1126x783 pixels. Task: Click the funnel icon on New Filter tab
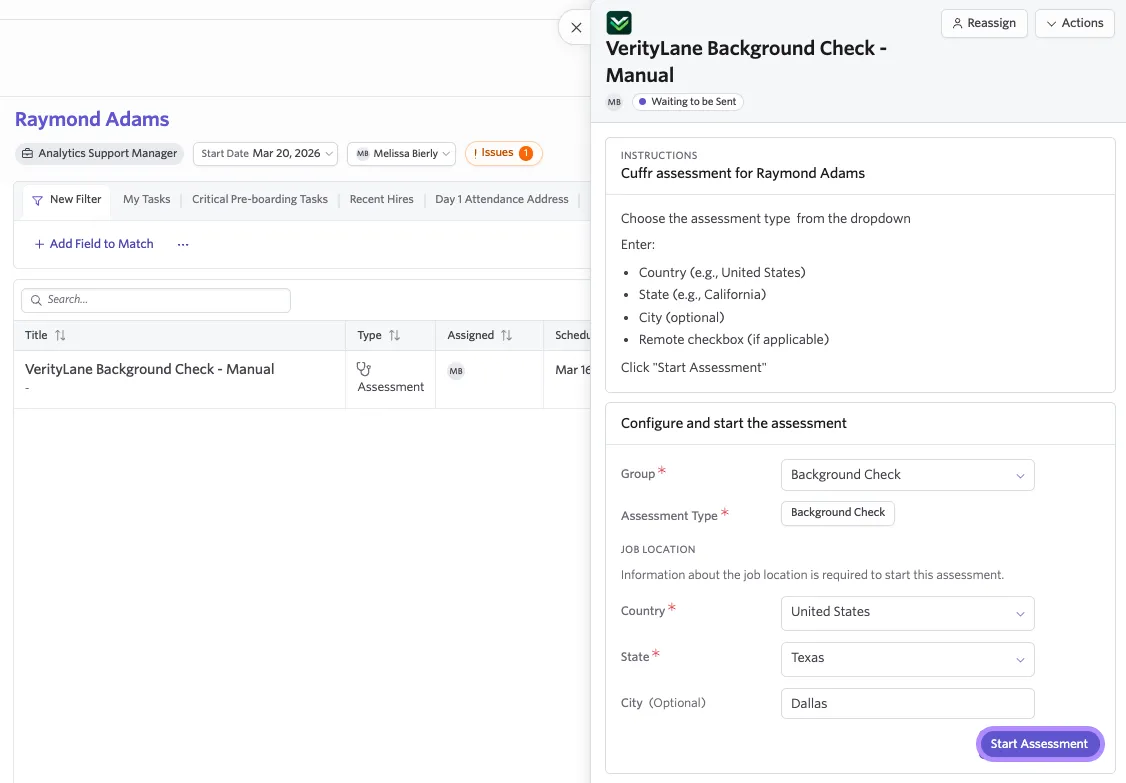coord(37,200)
